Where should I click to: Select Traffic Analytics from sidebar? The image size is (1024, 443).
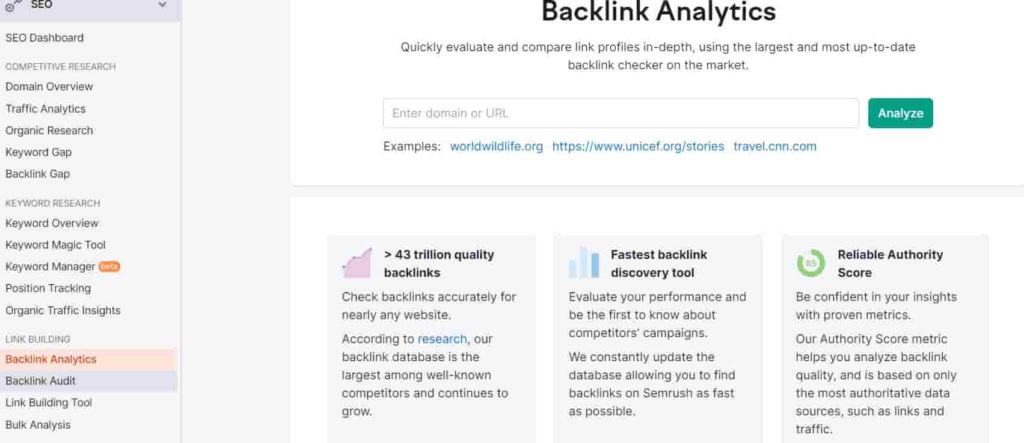click(45, 108)
